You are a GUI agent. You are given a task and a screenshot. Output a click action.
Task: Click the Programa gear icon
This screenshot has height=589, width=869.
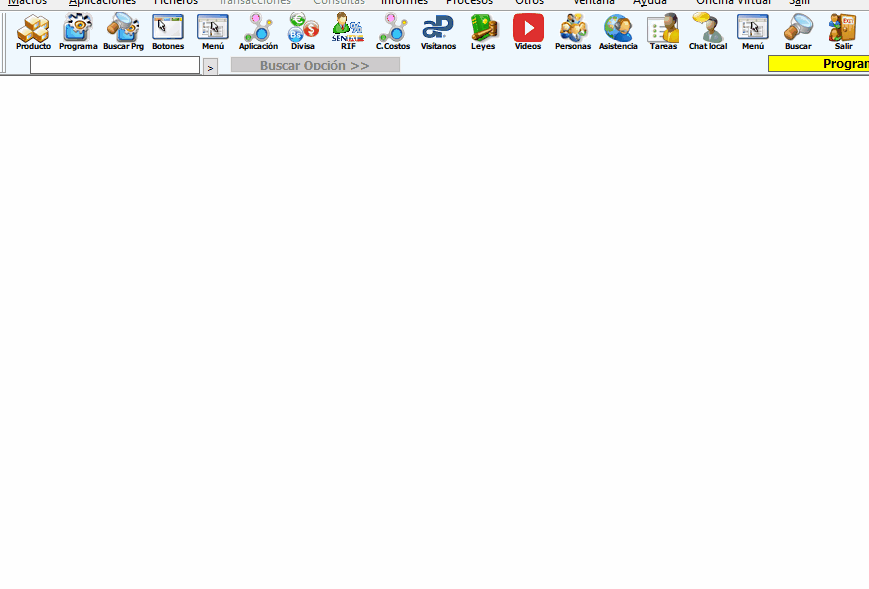point(78,30)
